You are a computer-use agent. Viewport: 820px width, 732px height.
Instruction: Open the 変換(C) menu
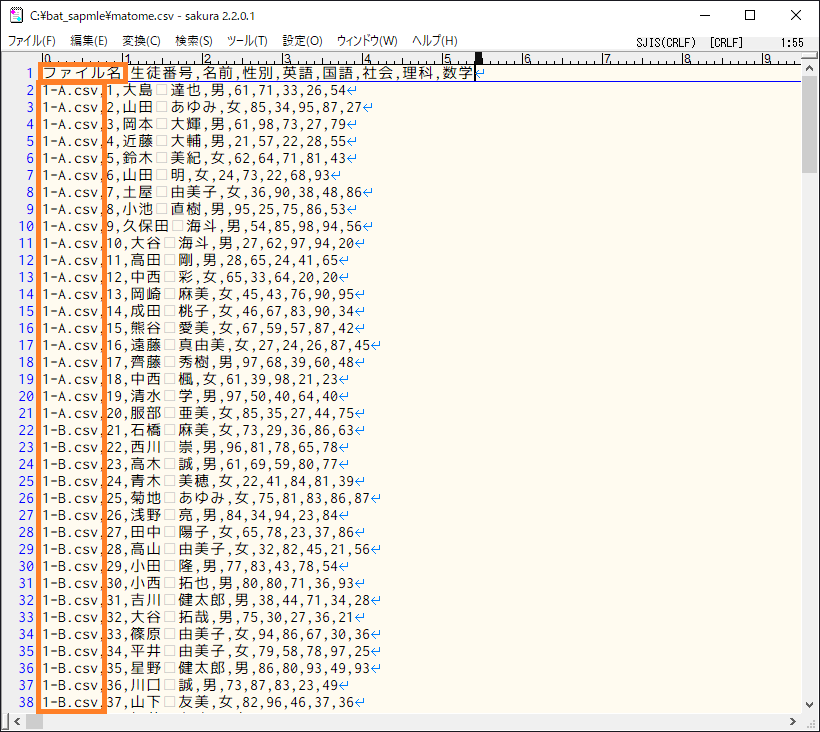coord(141,41)
